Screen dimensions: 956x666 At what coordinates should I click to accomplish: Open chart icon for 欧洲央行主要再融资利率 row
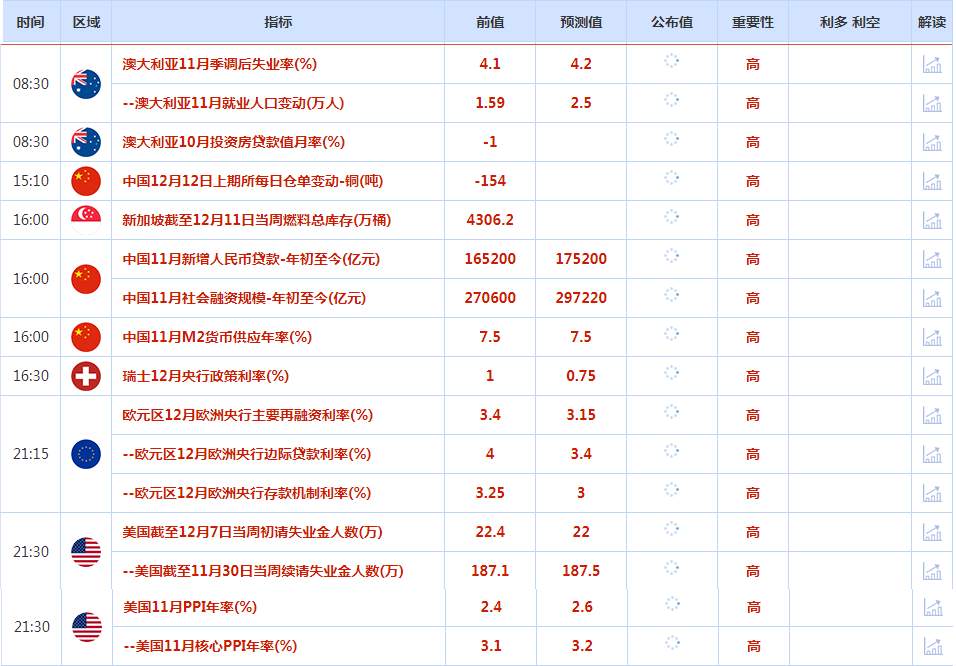[932, 415]
